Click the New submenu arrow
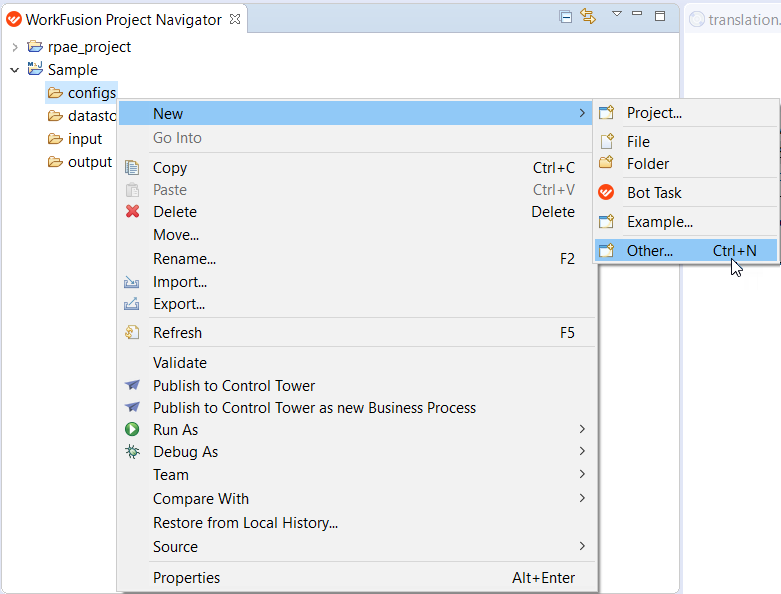781x594 pixels. pos(582,113)
